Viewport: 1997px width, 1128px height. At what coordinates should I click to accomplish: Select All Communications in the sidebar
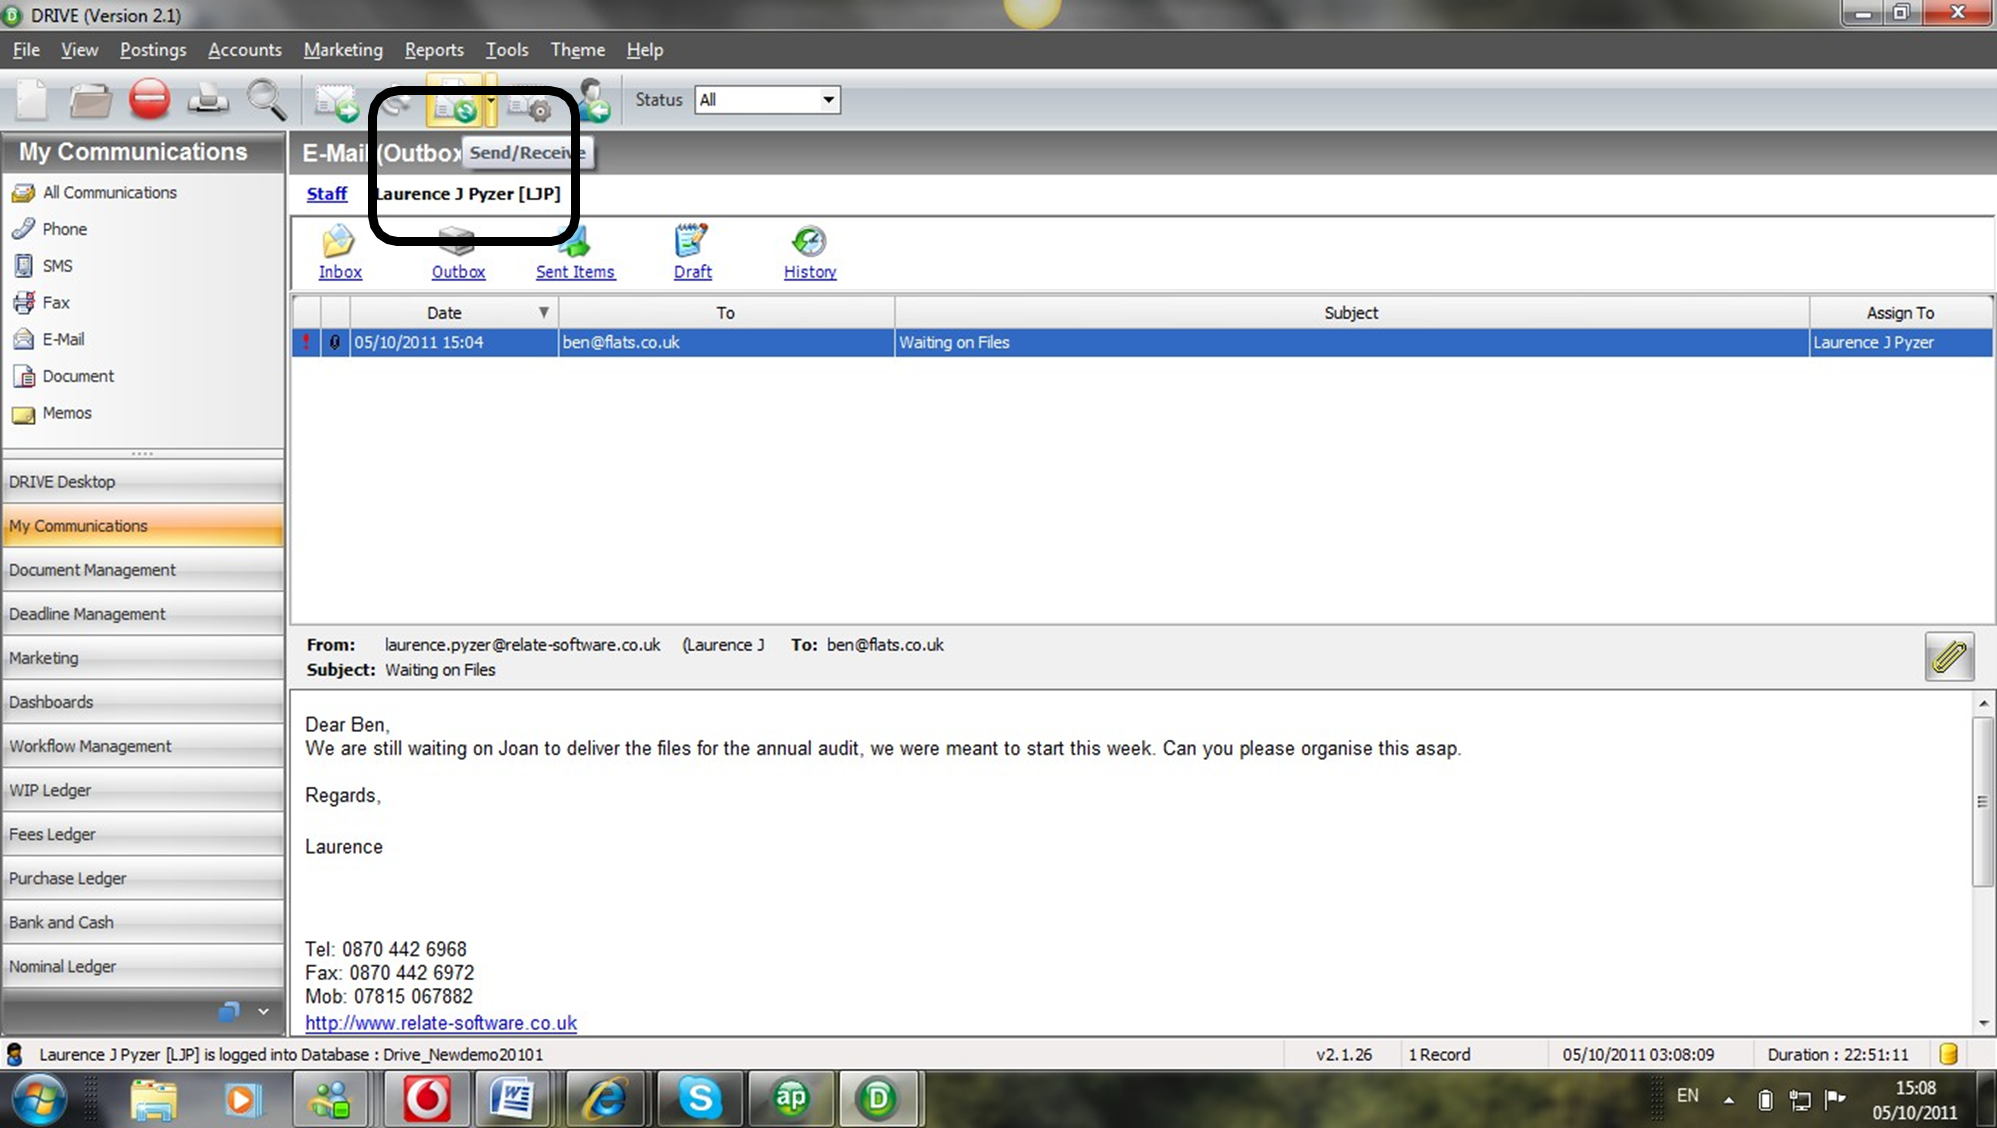tap(110, 192)
